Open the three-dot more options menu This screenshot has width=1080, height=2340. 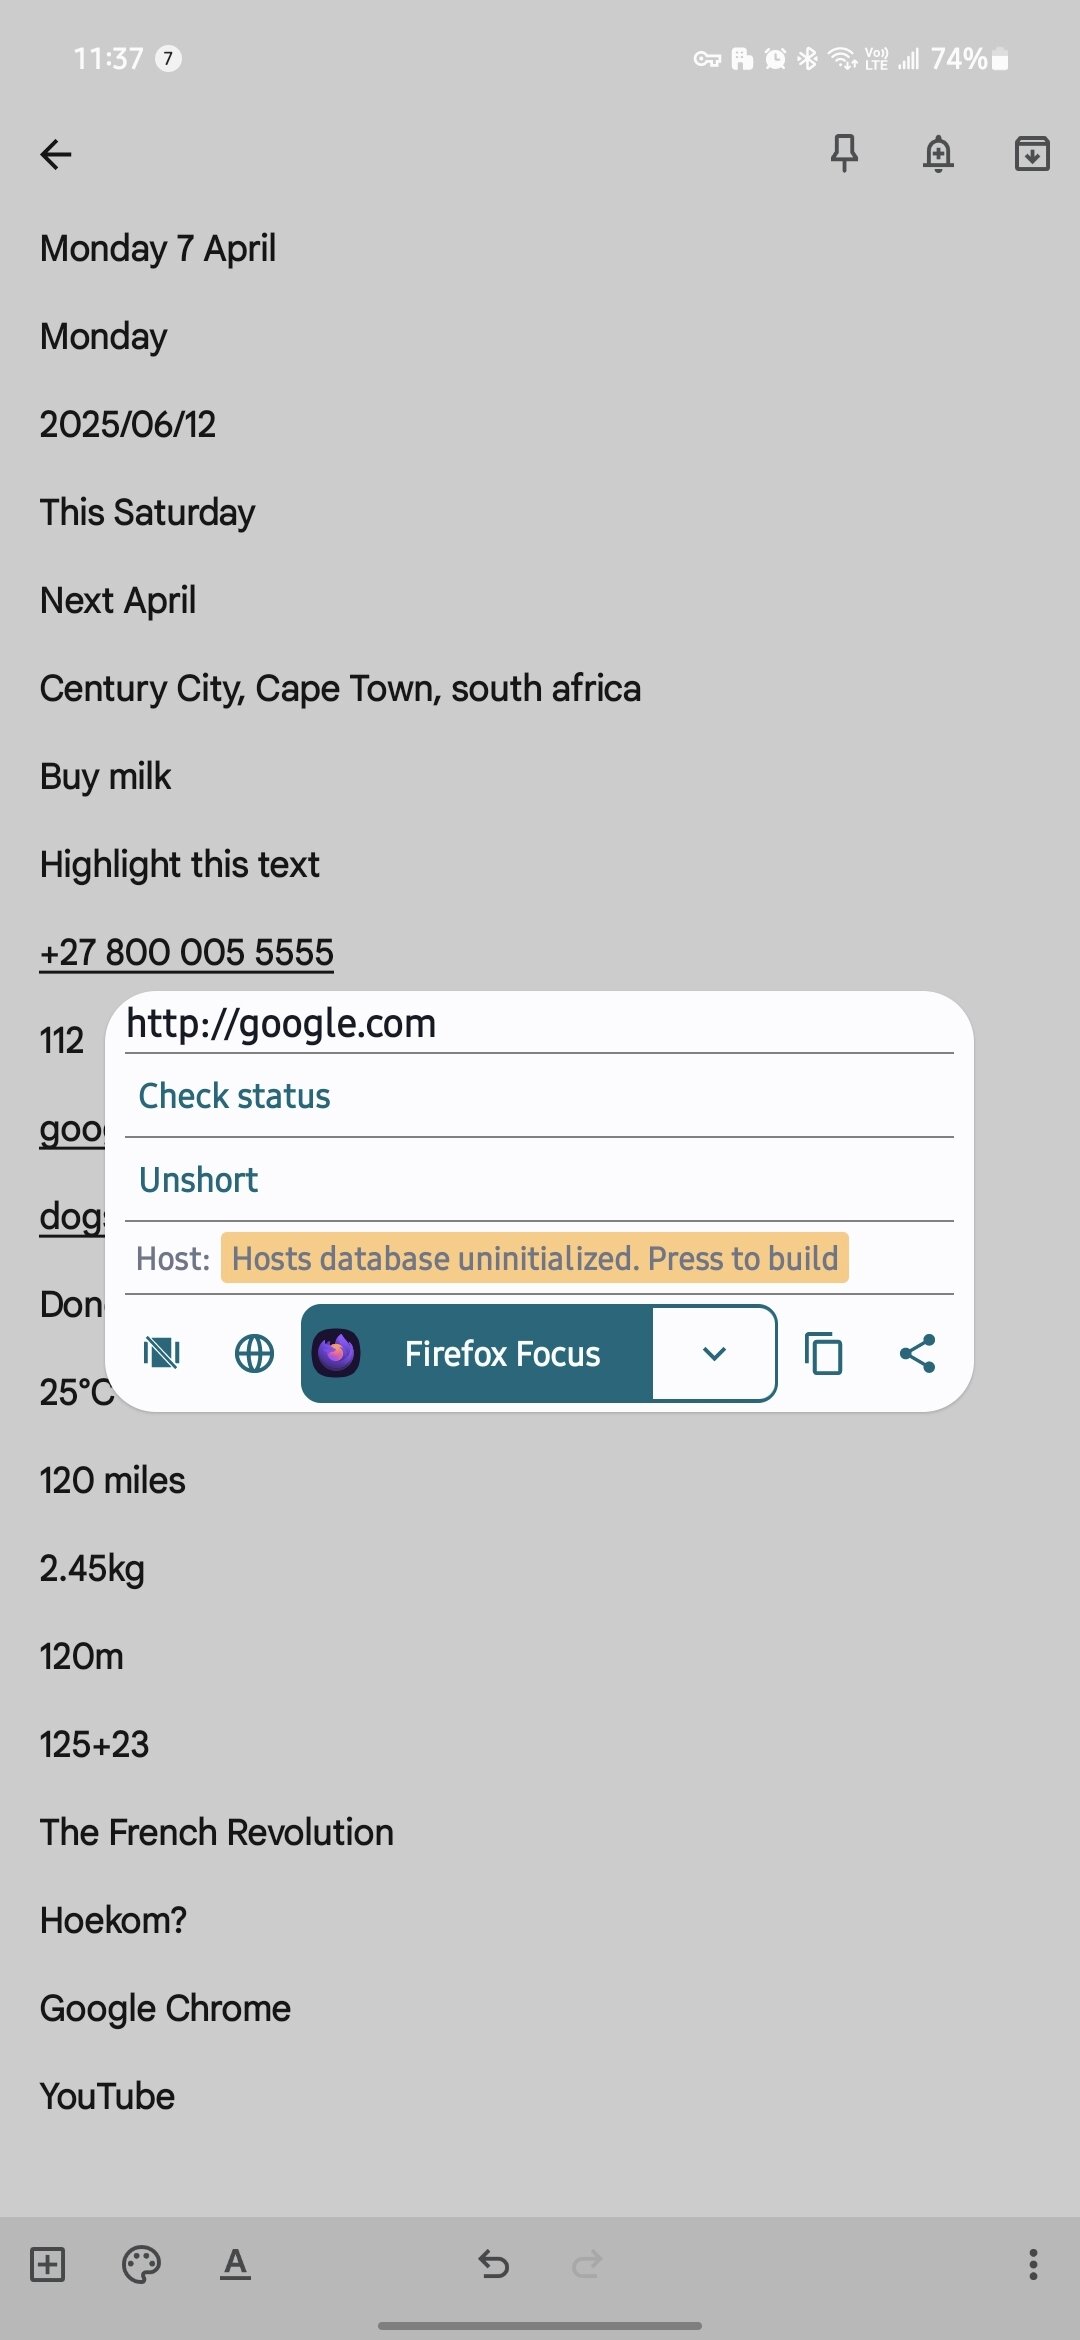(x=1033, y=2264)
